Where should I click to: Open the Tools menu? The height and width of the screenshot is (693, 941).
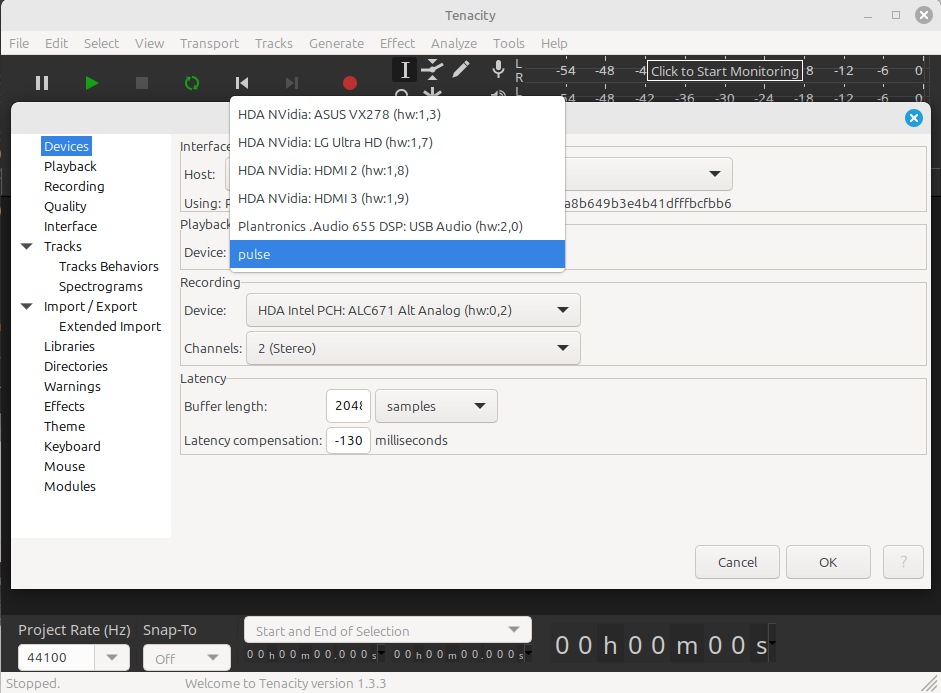pos(509,43)
